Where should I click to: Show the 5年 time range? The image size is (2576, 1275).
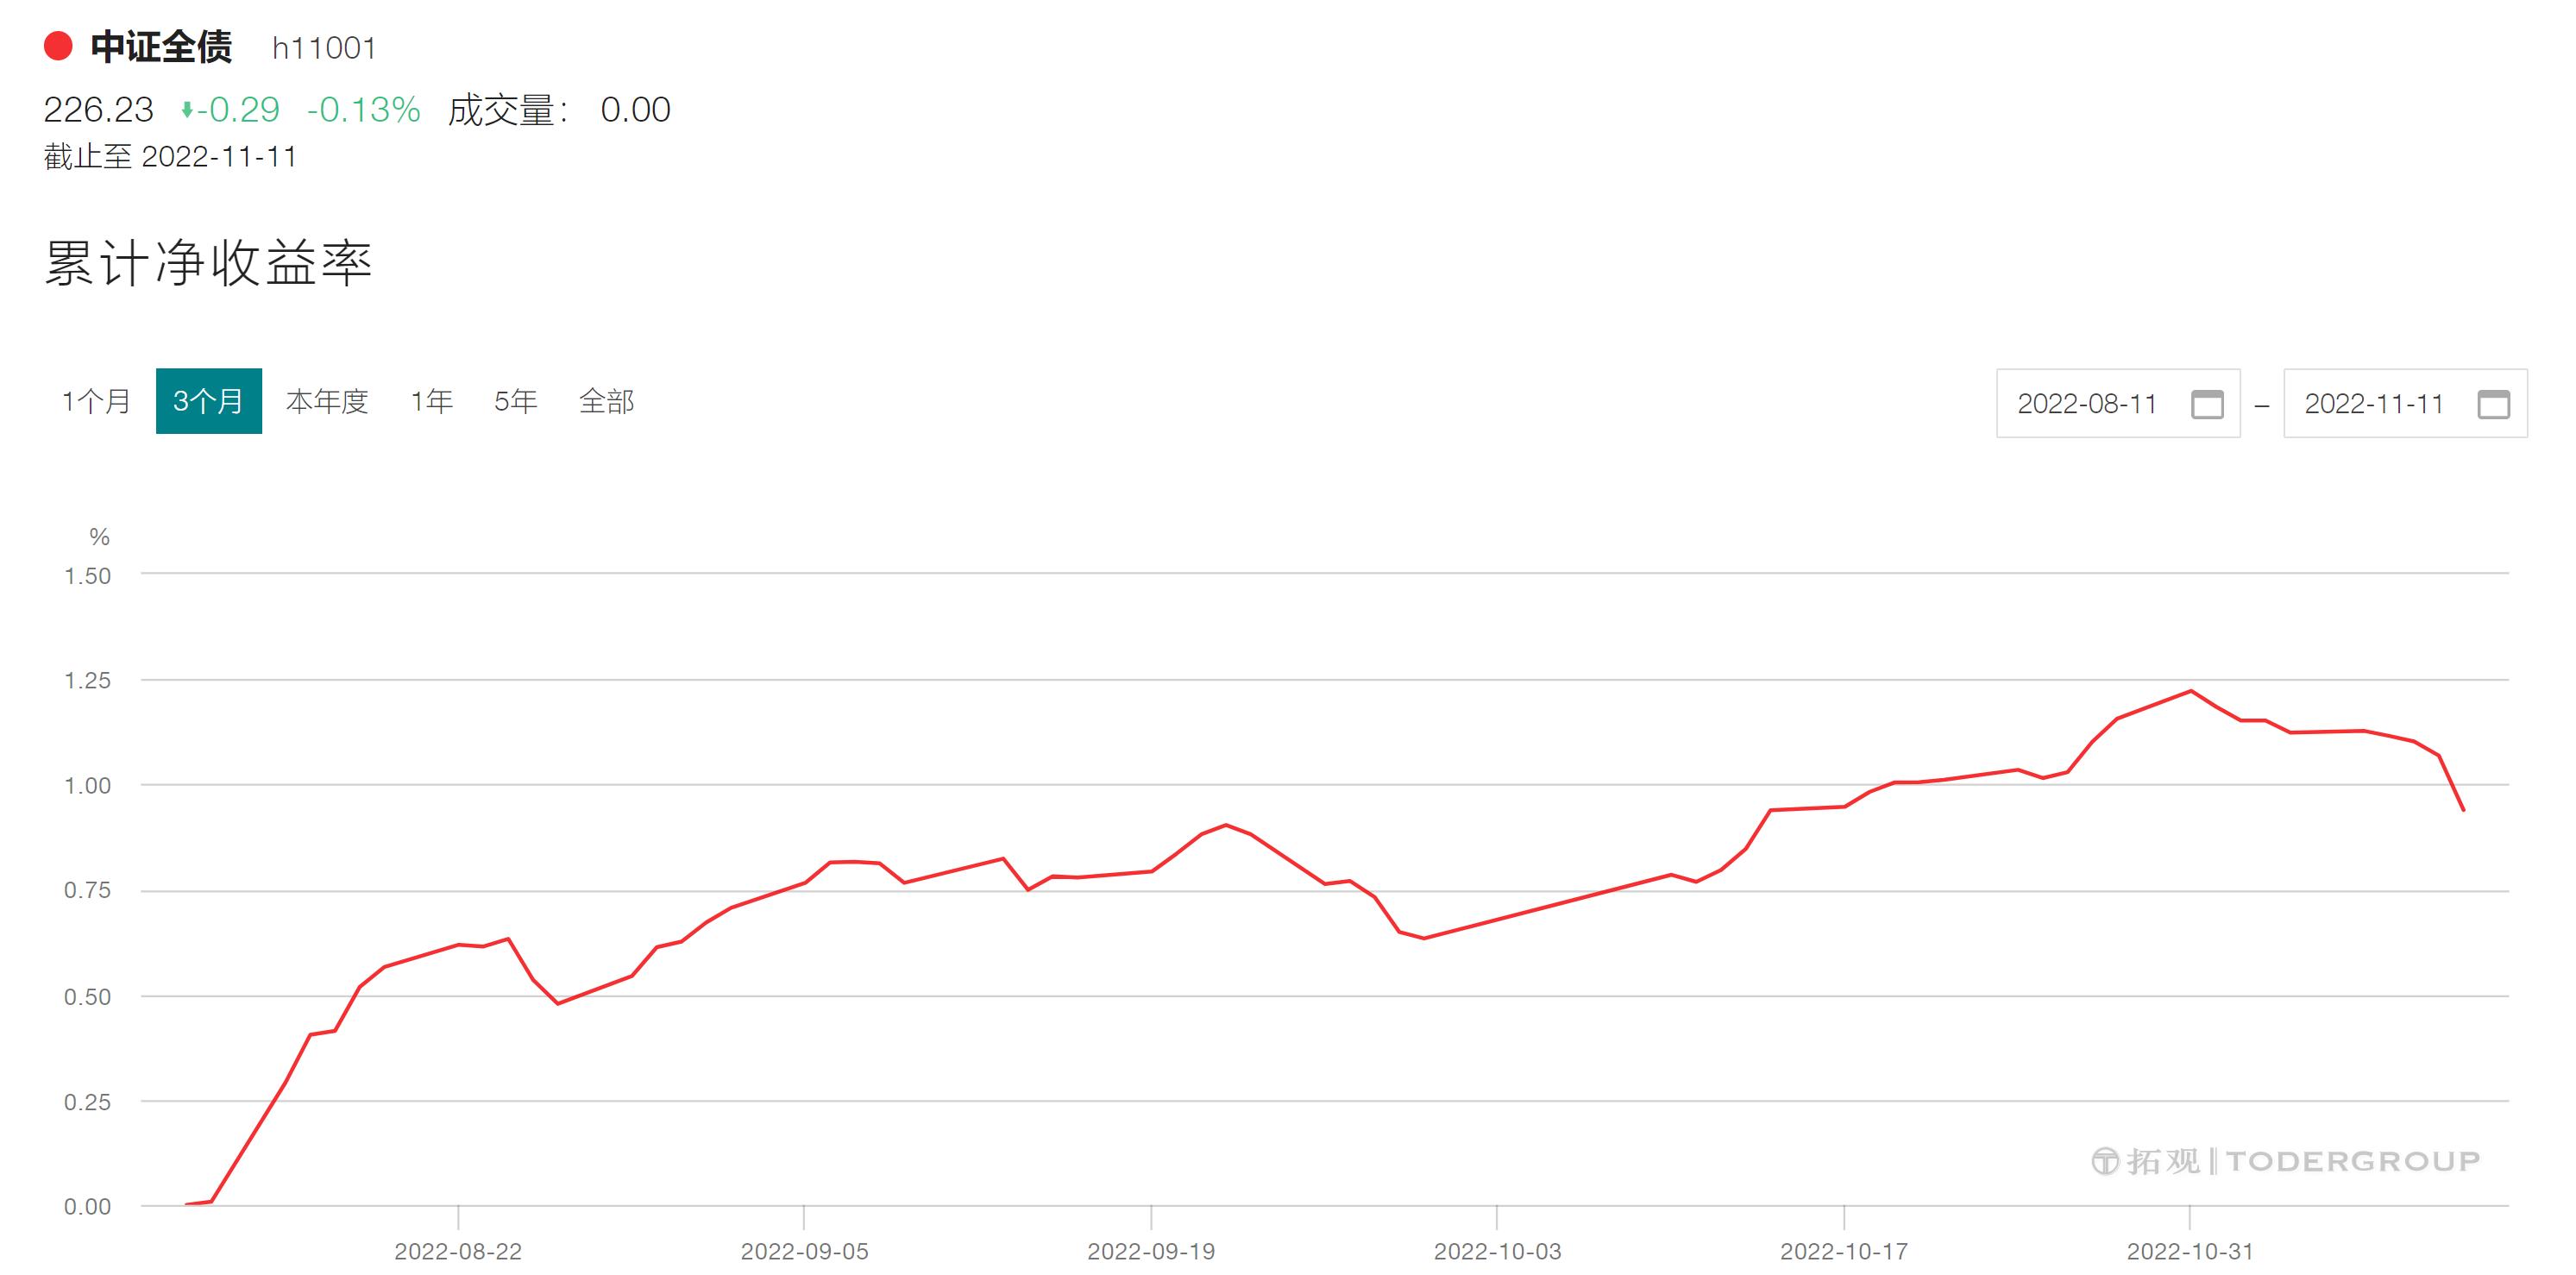(516, 402)
